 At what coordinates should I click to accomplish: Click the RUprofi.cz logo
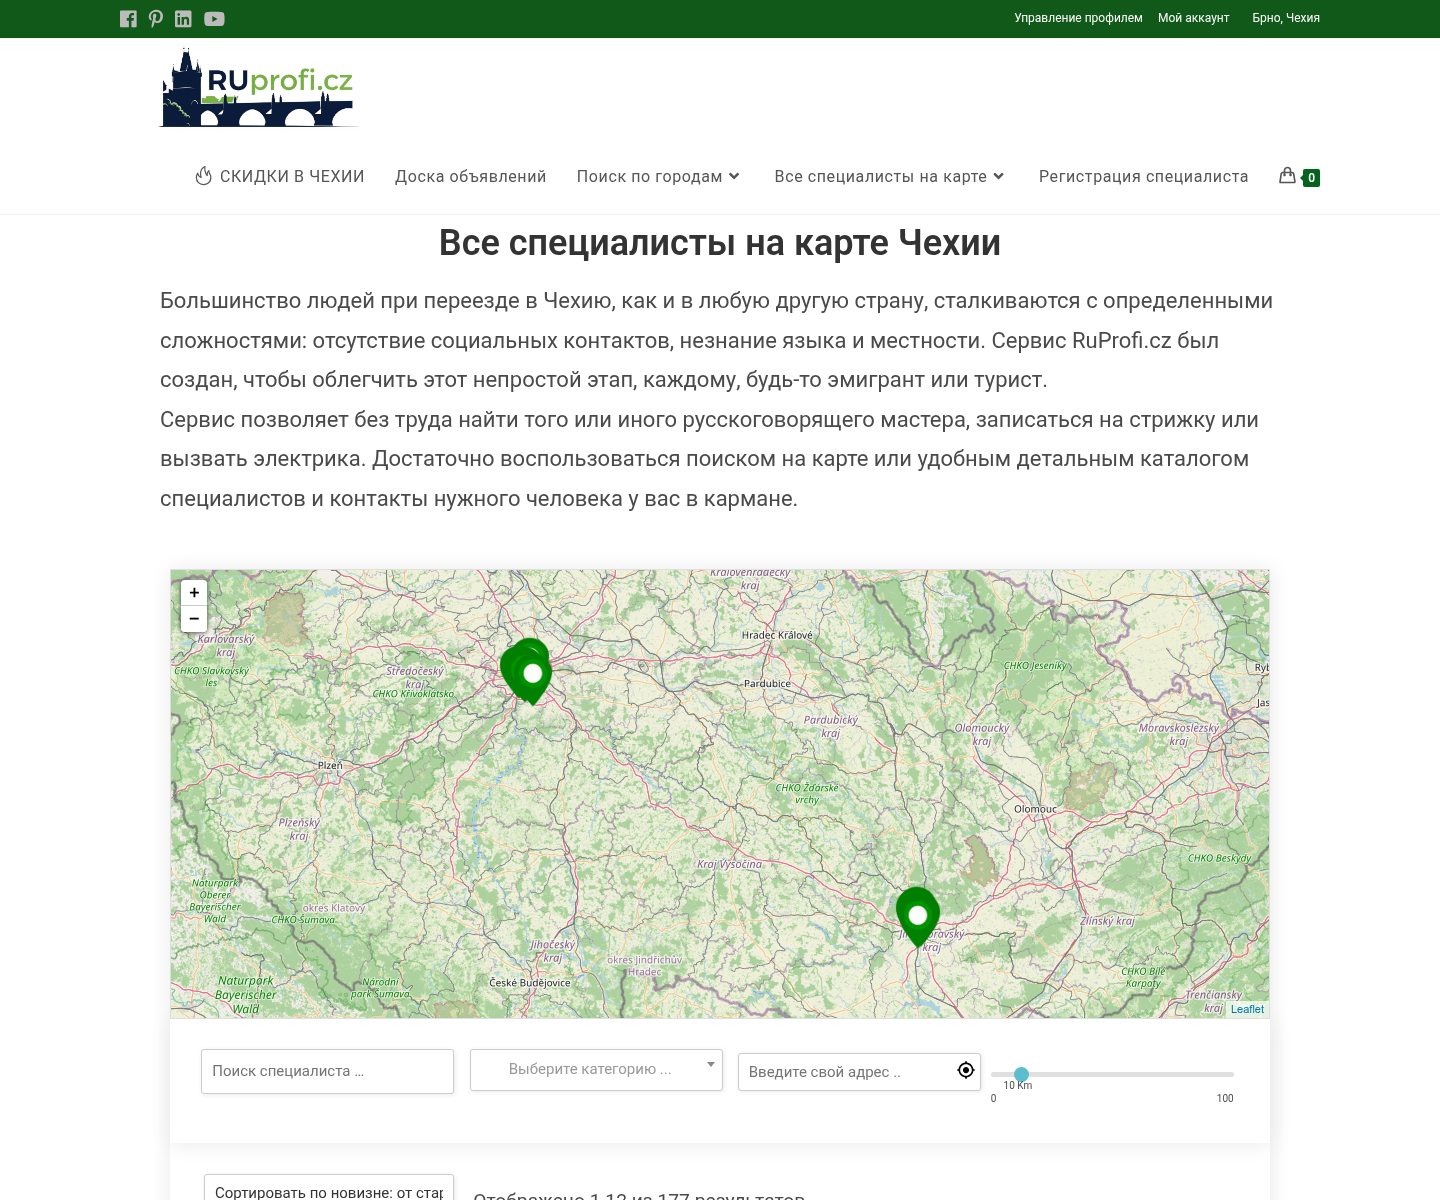coord(258,88)
